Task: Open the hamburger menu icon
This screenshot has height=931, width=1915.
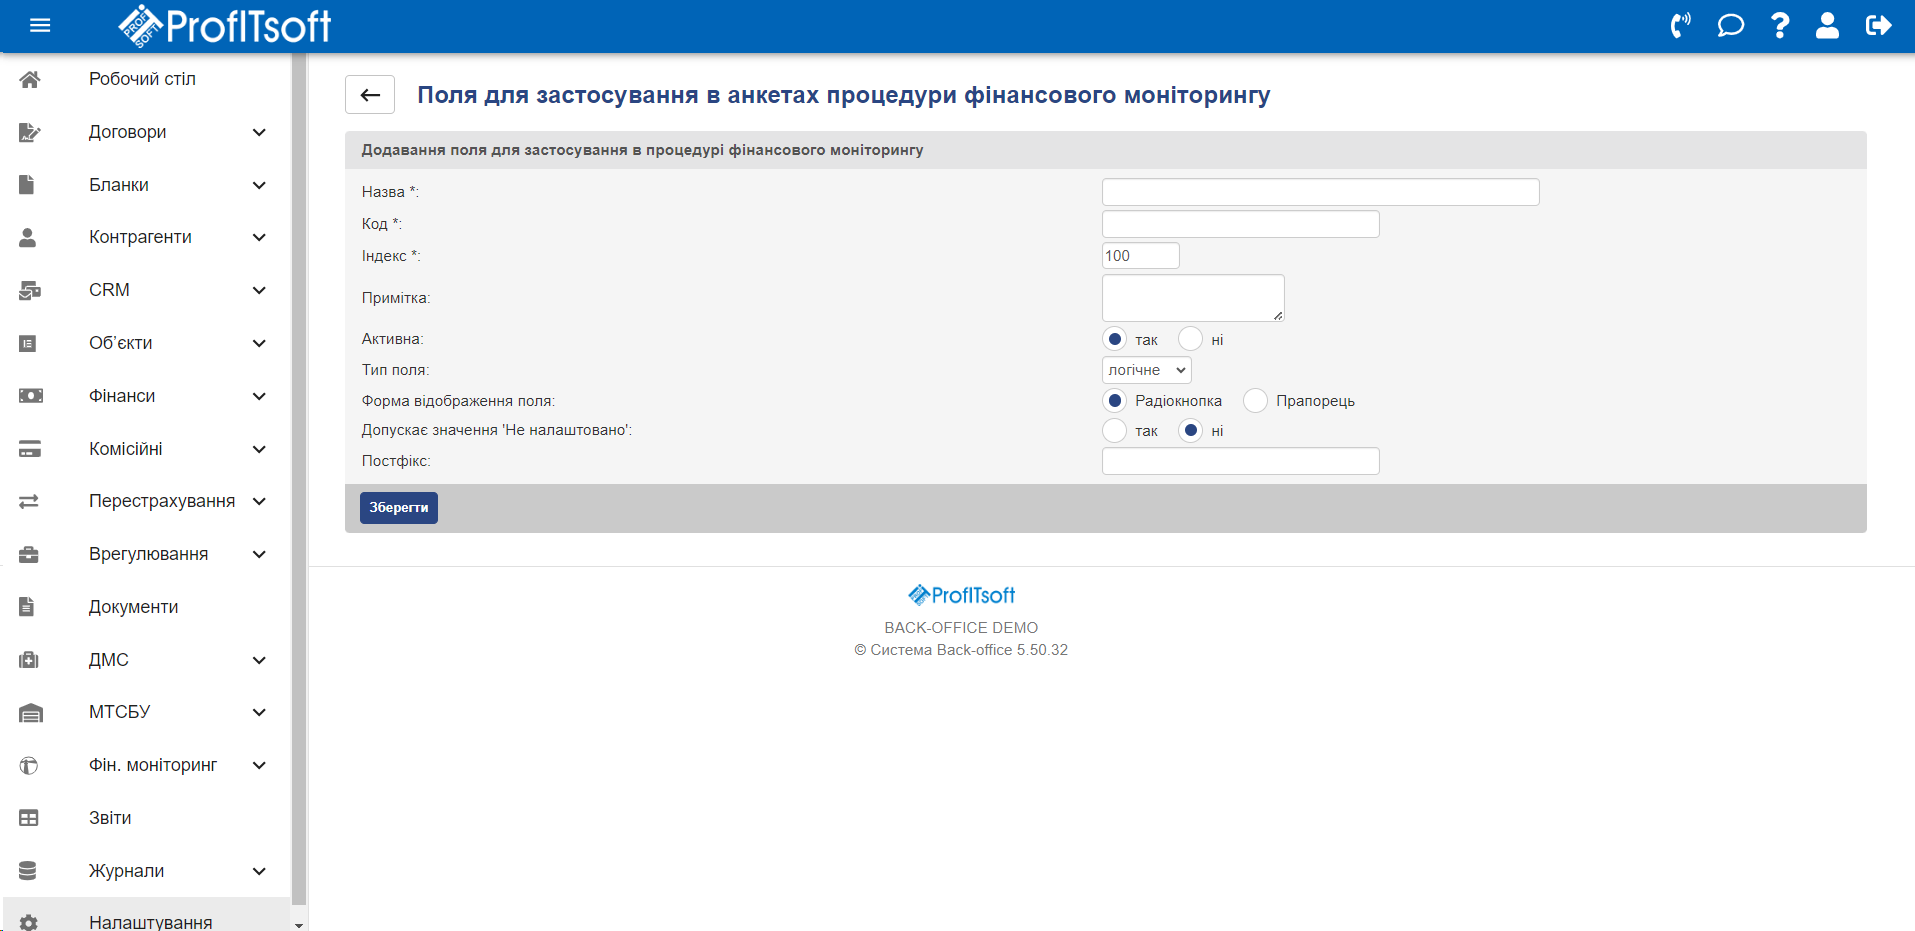Action: click(x=40, y=25)
